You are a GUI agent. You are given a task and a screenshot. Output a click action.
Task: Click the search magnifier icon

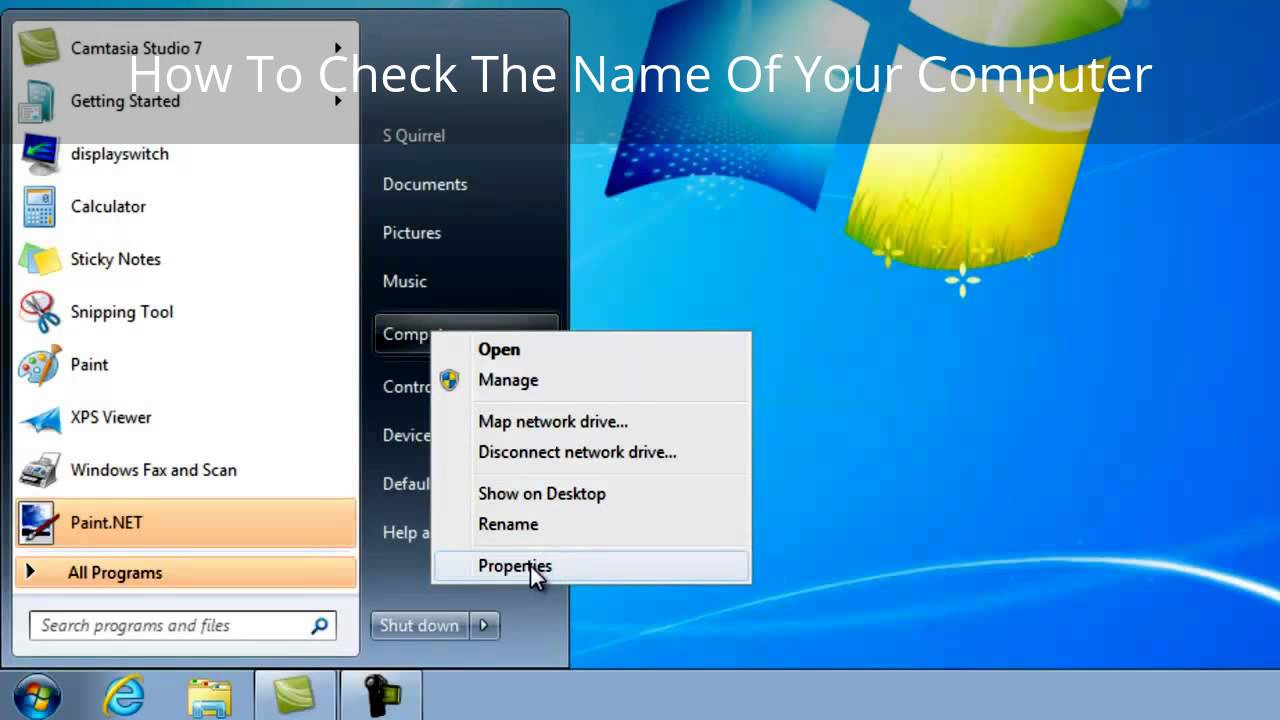click(x=320, y=626)
